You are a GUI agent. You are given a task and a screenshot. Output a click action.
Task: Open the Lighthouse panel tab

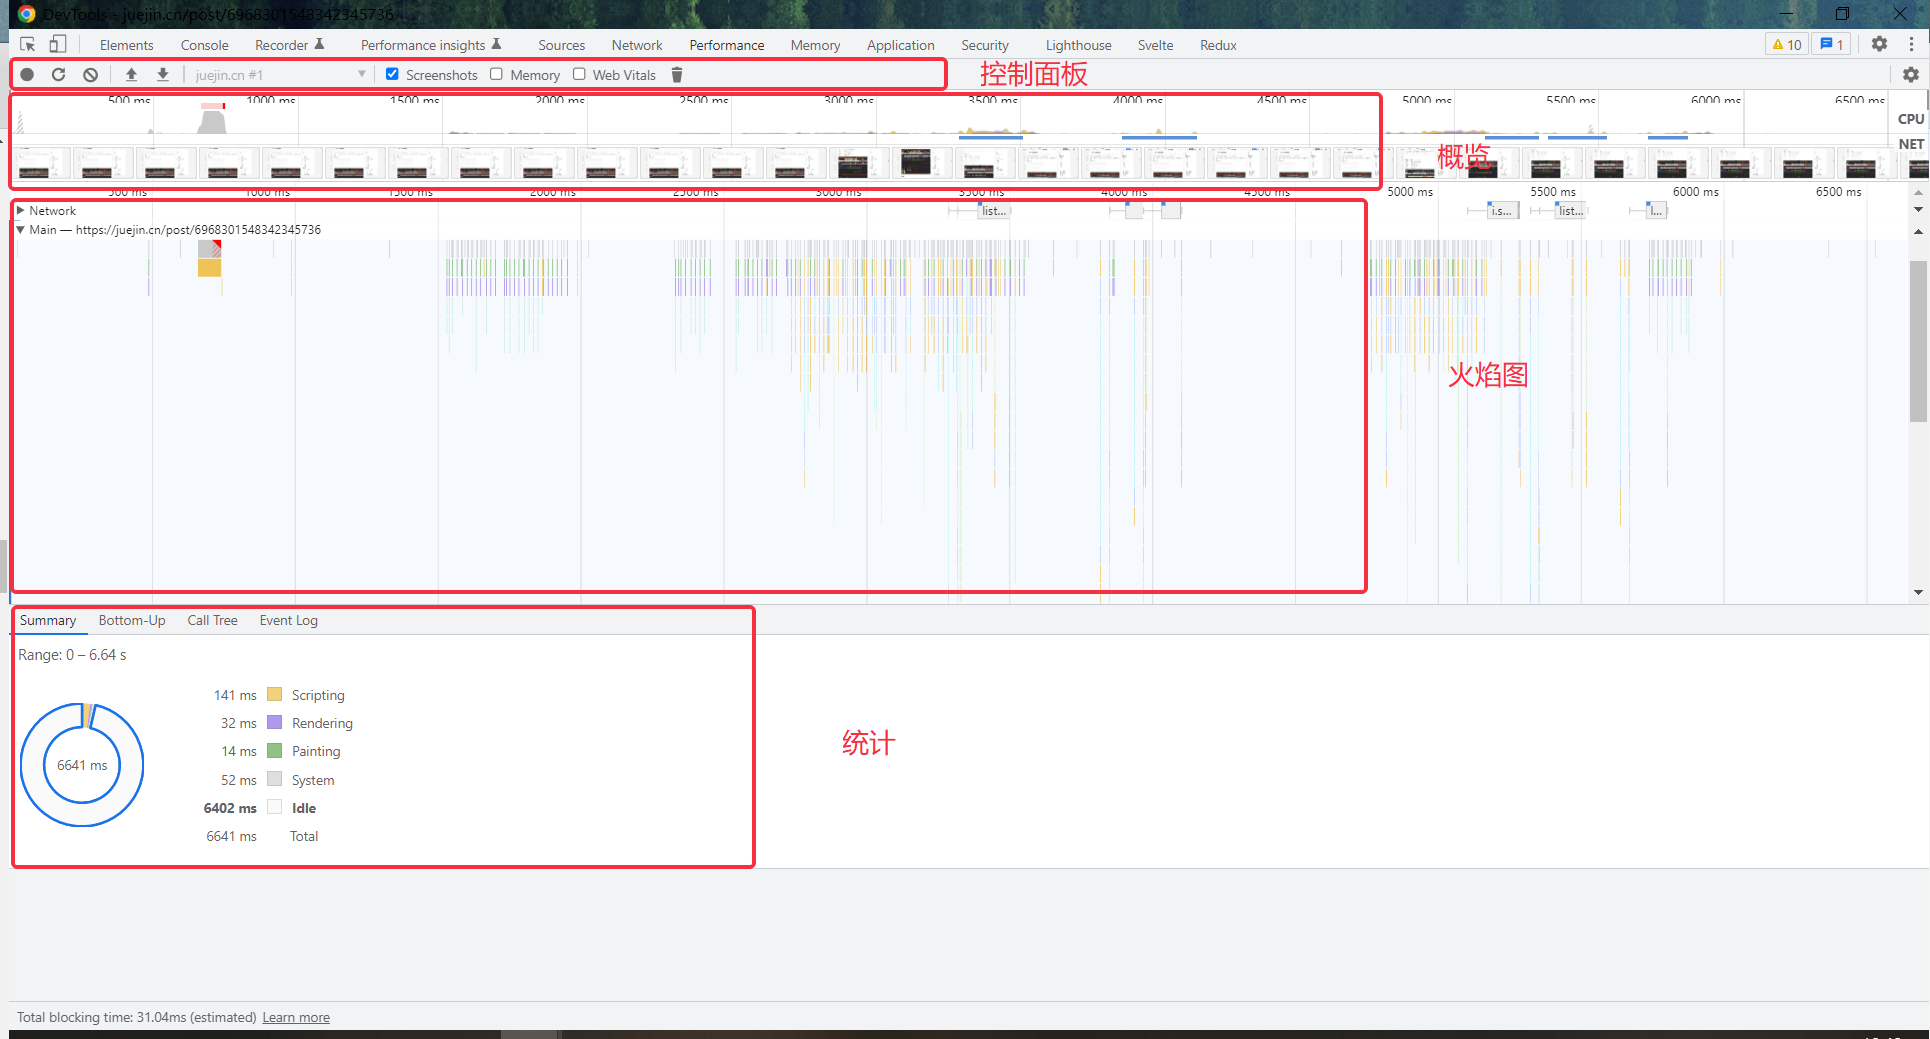(x=1078, y=45)
